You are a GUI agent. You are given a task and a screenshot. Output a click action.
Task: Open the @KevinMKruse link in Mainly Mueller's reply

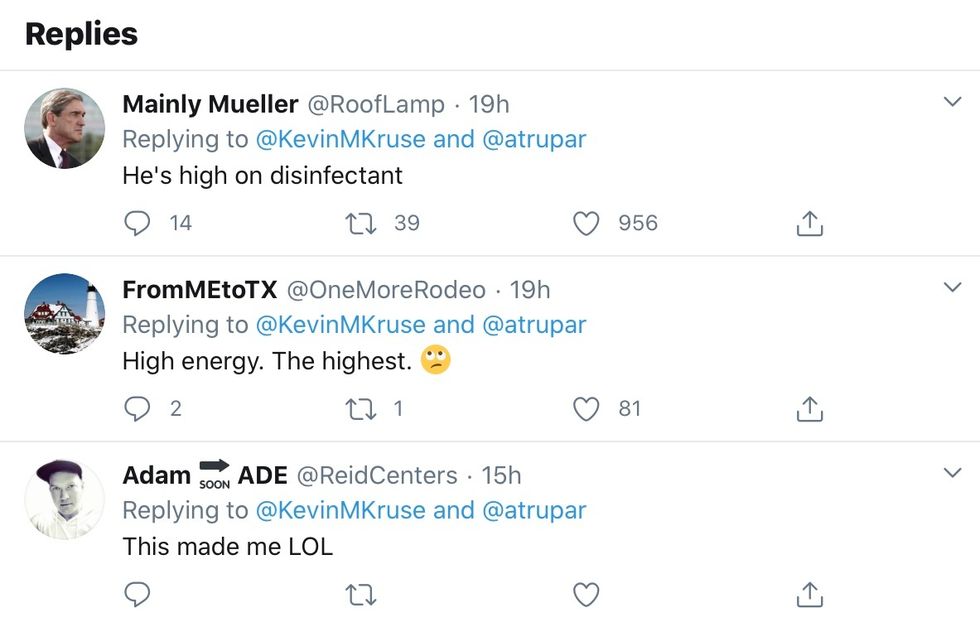pyautogui.click(x=341, y=139)
